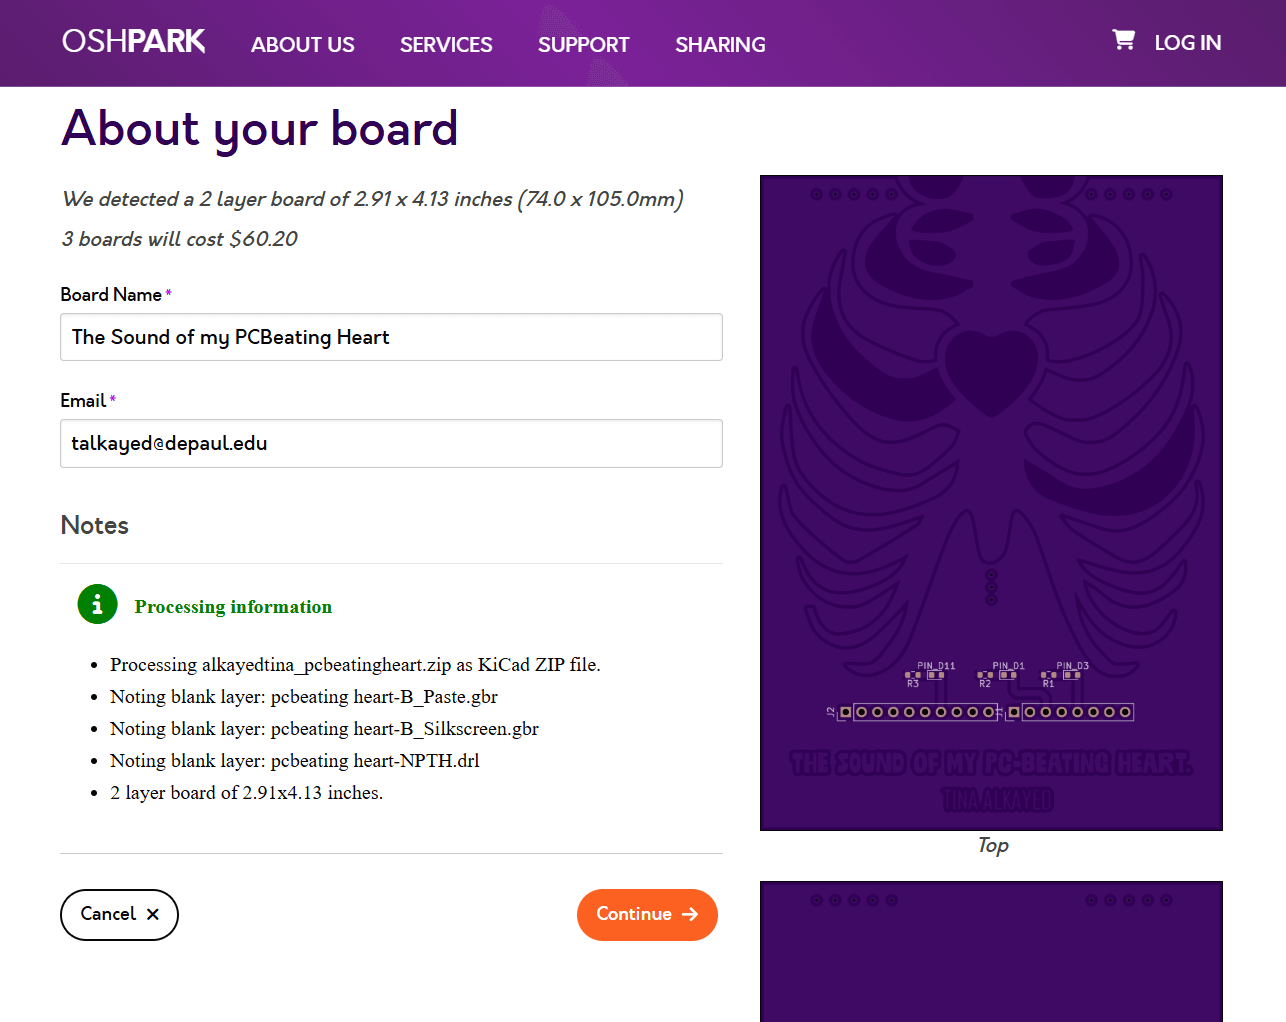Click the Notes section heading
The width and height of the screenshot is (1286, 1022).
[95, 525]
